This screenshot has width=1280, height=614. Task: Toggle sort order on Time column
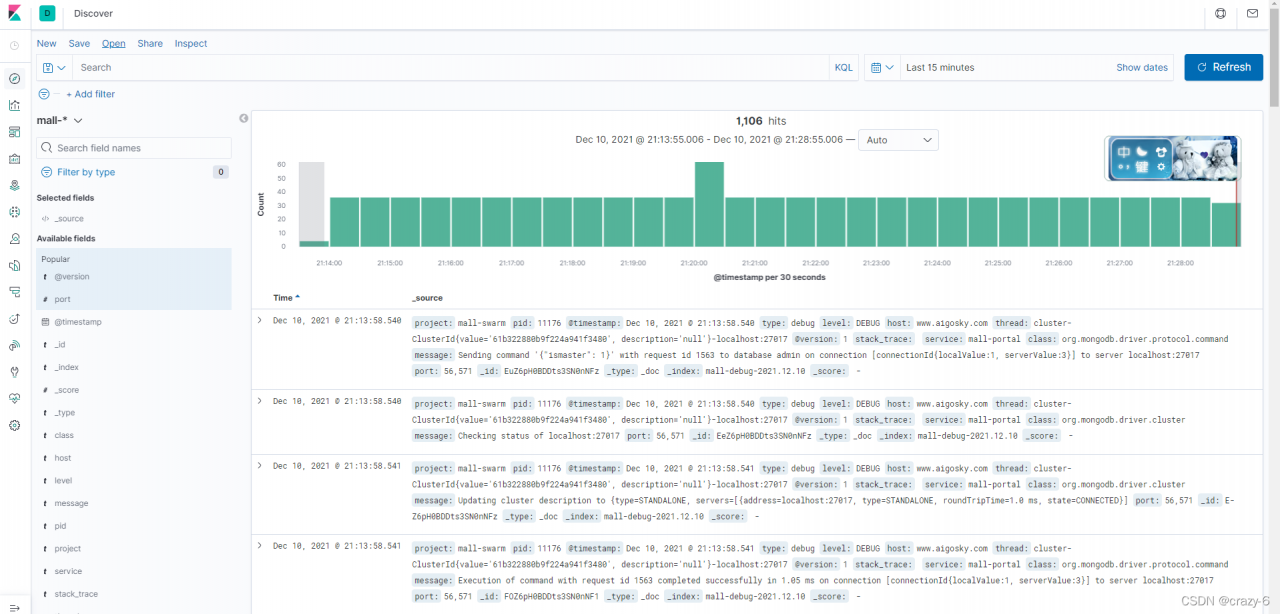pos(286,298)
